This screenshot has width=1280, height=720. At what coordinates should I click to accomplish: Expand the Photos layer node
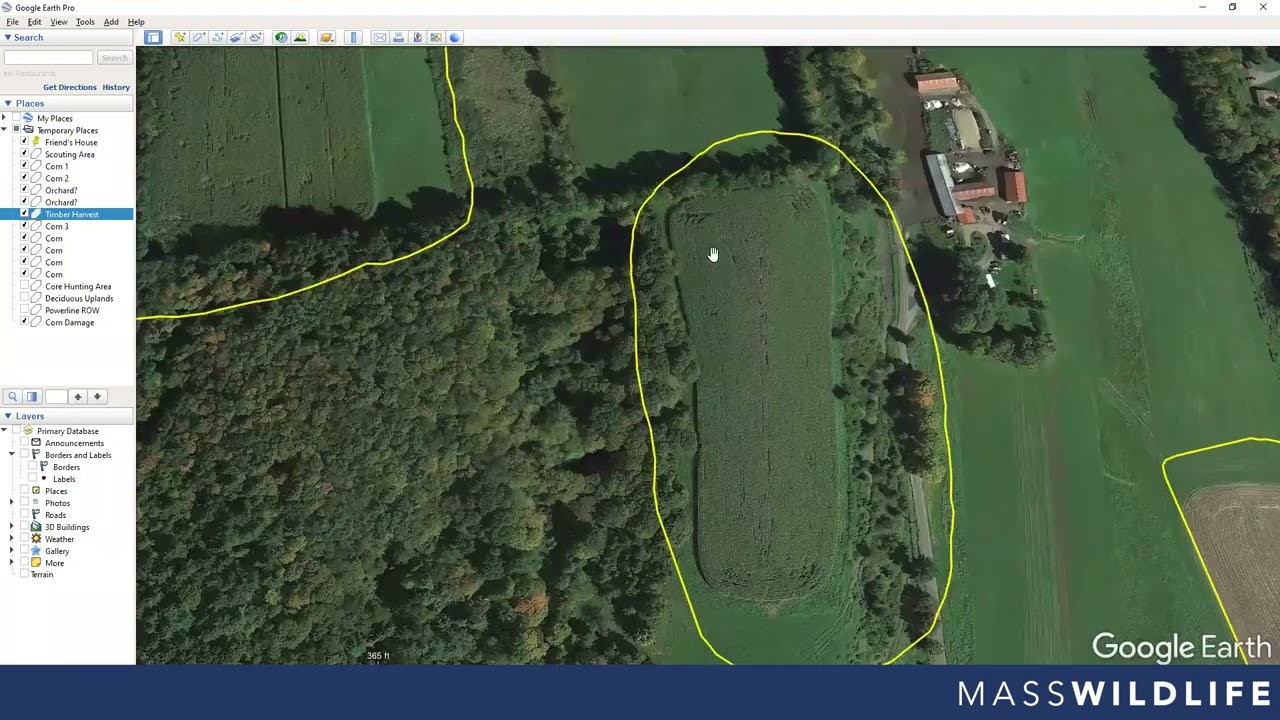pyautogui.click(x=12, y=503)
